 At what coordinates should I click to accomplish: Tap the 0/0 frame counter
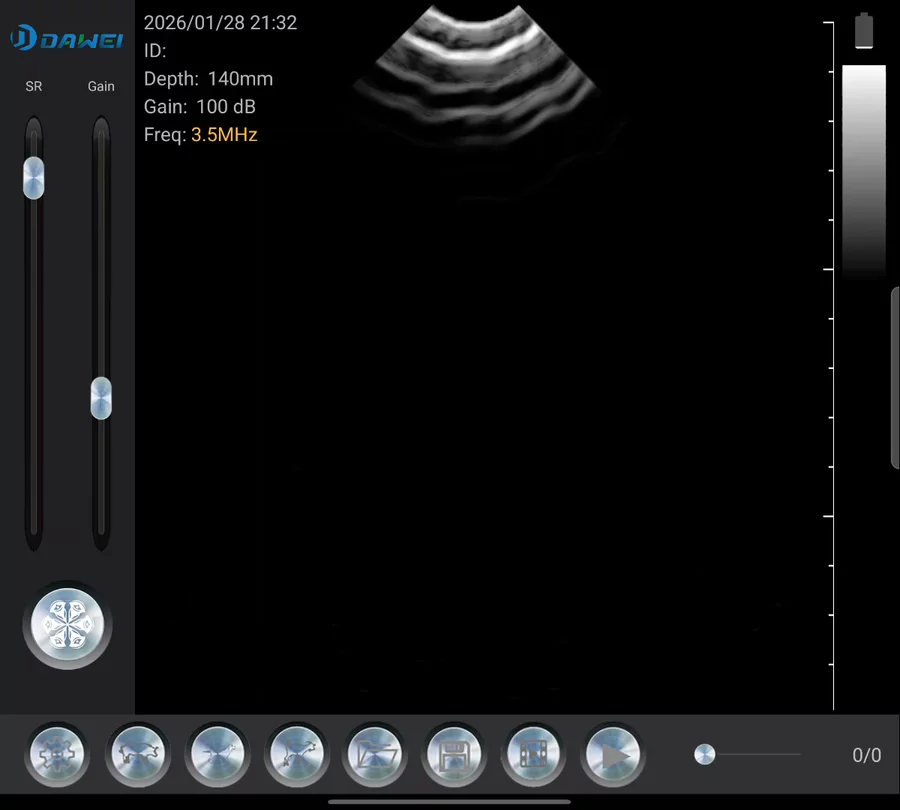[x=866, y=756]
